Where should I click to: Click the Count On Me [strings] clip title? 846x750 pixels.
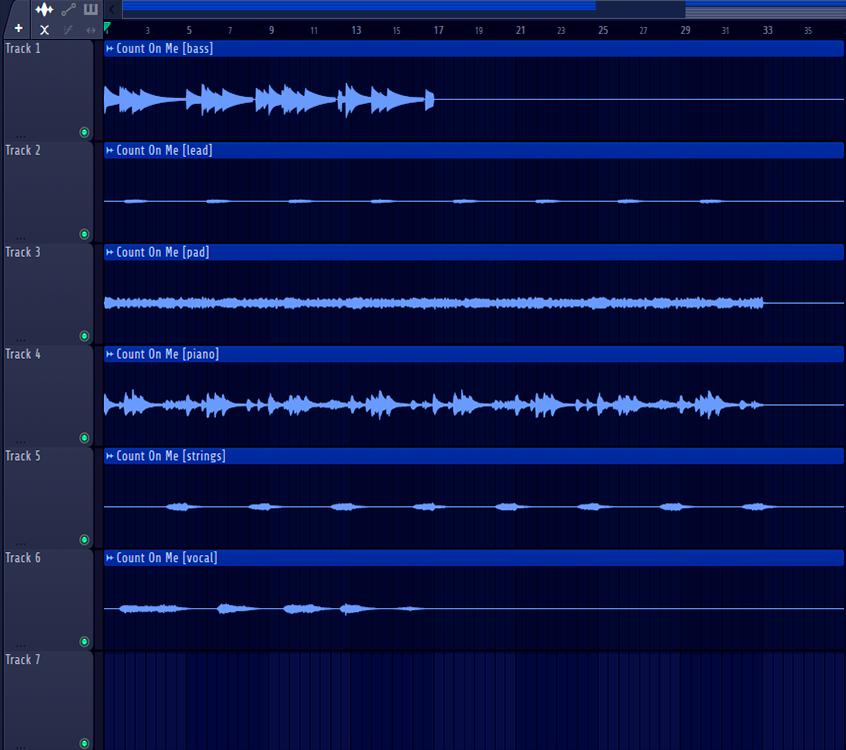(170, 456)
